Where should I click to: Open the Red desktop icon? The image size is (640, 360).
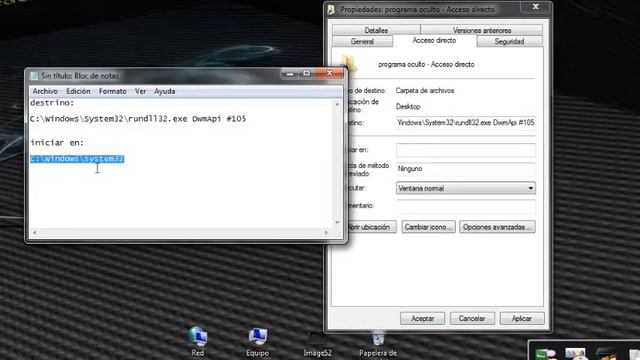click(x=198, y=342)
